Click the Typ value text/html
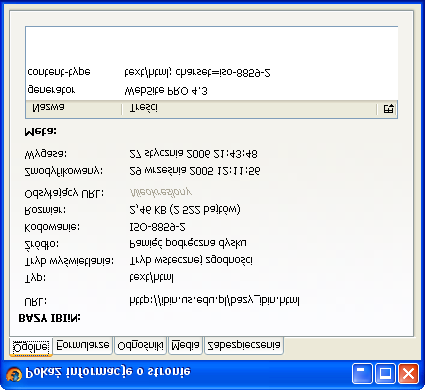The image size is (425, 390). click(x=151, y=277)
